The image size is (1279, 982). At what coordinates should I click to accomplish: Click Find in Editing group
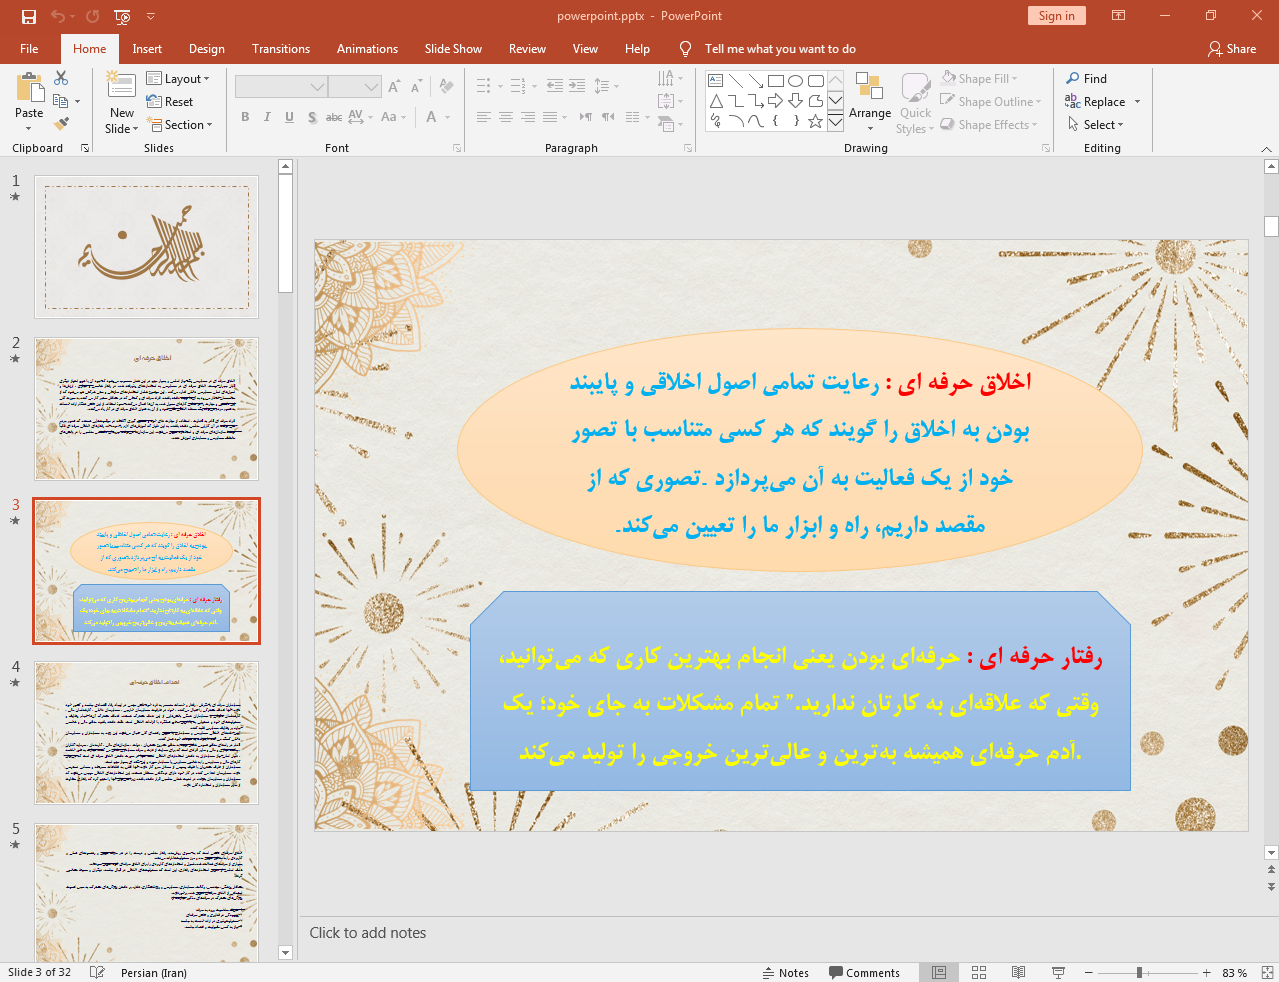(1086, 79)
